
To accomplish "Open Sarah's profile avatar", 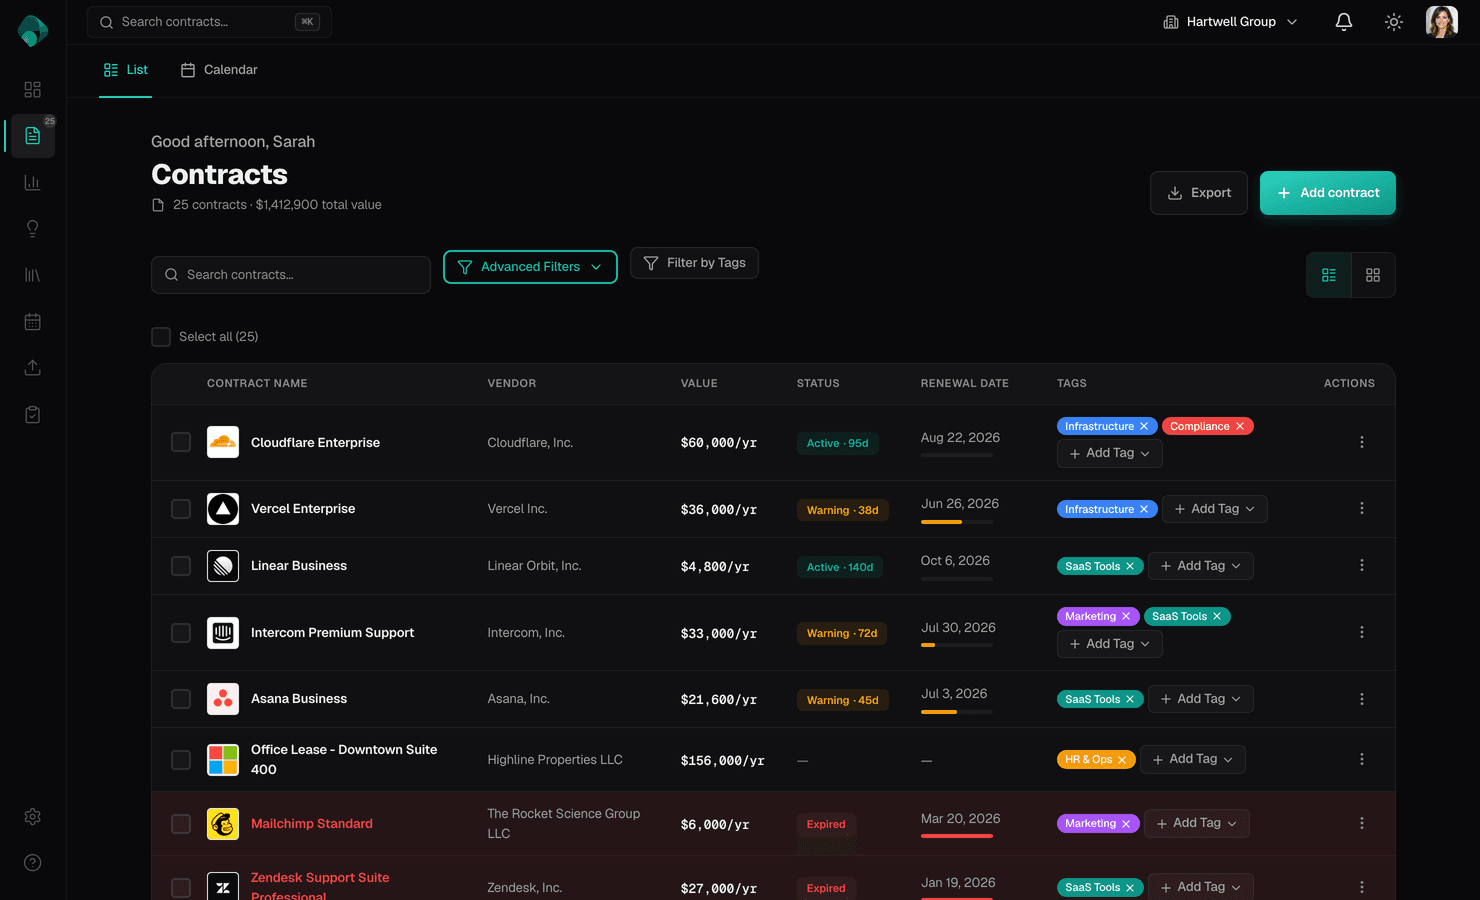I will click(x=1442, y=22).
